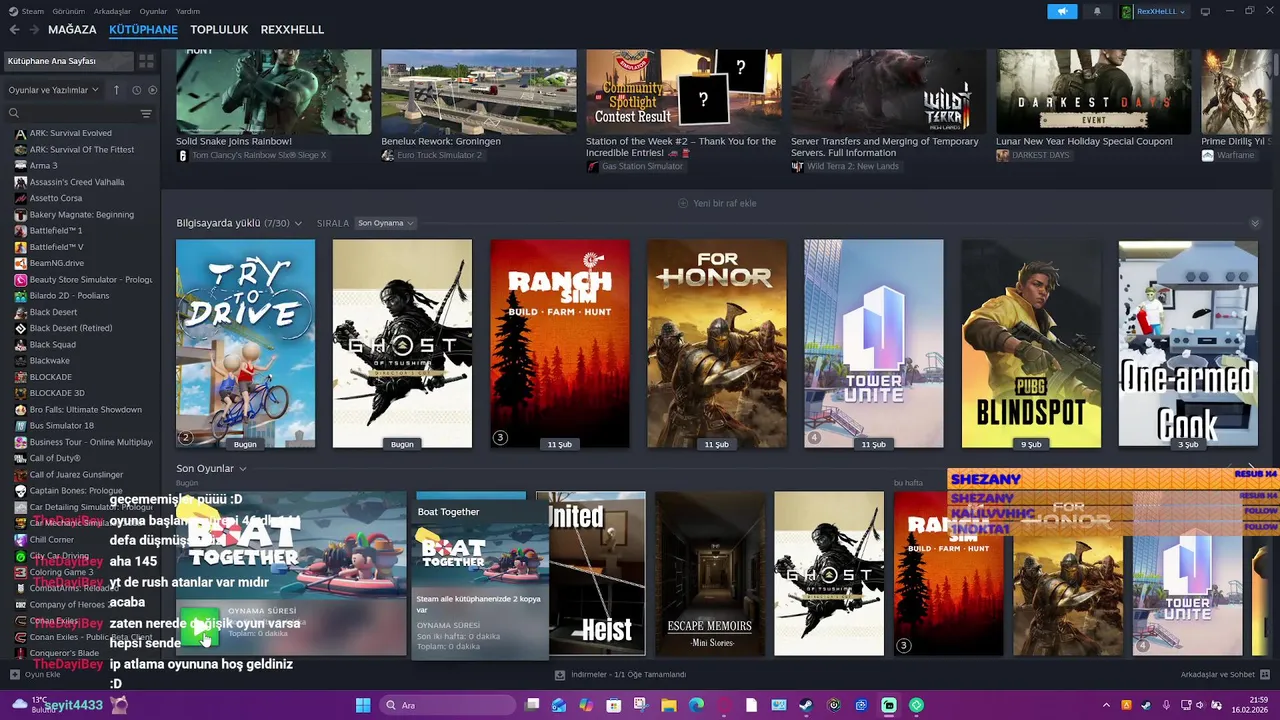
Task: Open Escape Memoirs Mini Stories cover
Action: [709, 573]
